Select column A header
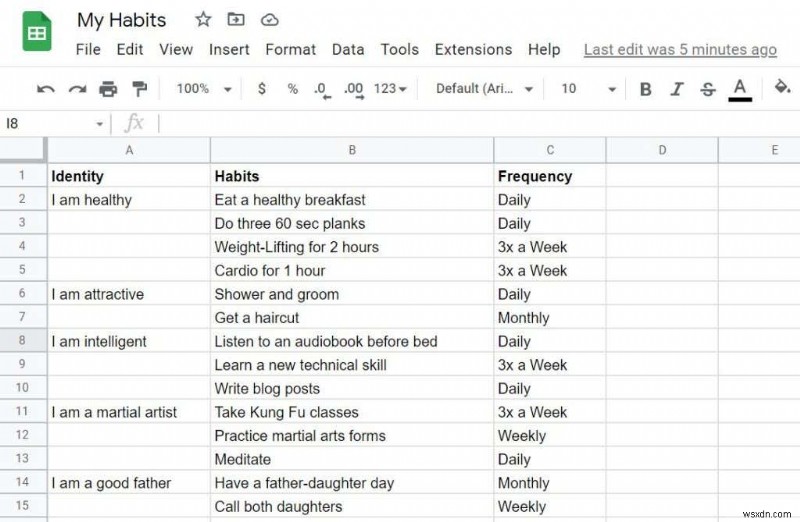The height and width of the screenshot is (522, 800). (x=129, y=150)
